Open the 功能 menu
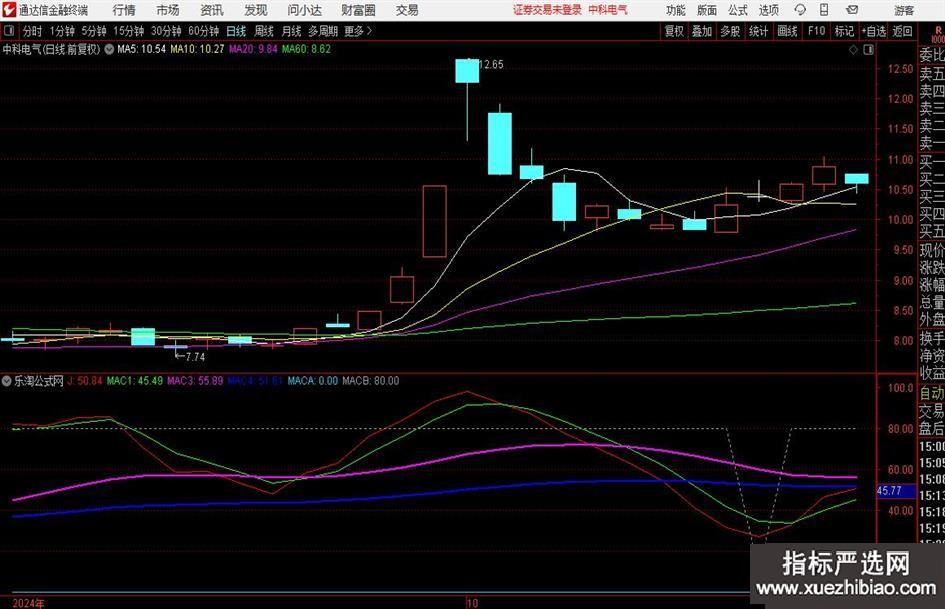The image size is (945, 609). click(x=676, y=10)
